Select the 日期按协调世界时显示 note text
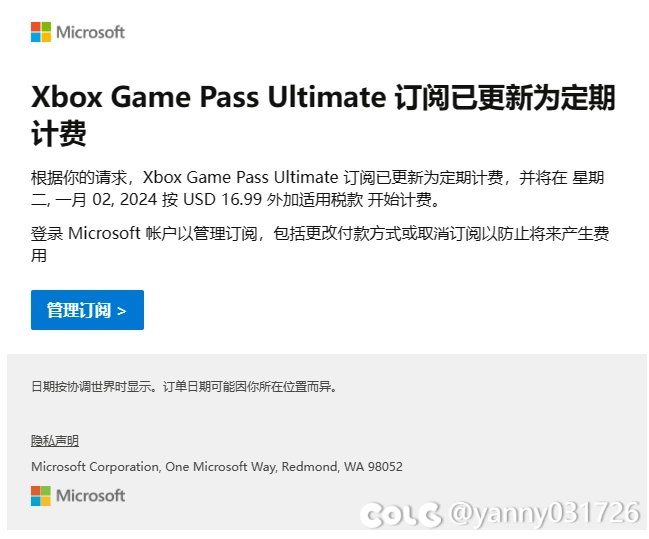Image resolution: width=649 pixels, height=539 pixels. (94, 387)
